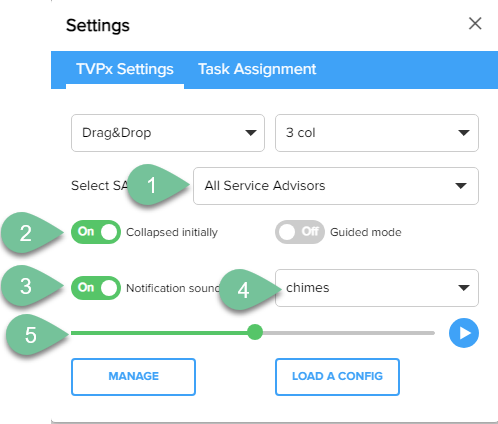Switch to the TVPx Settings tab
This screenshot has width=498, height=424.
tap(125, 69)
